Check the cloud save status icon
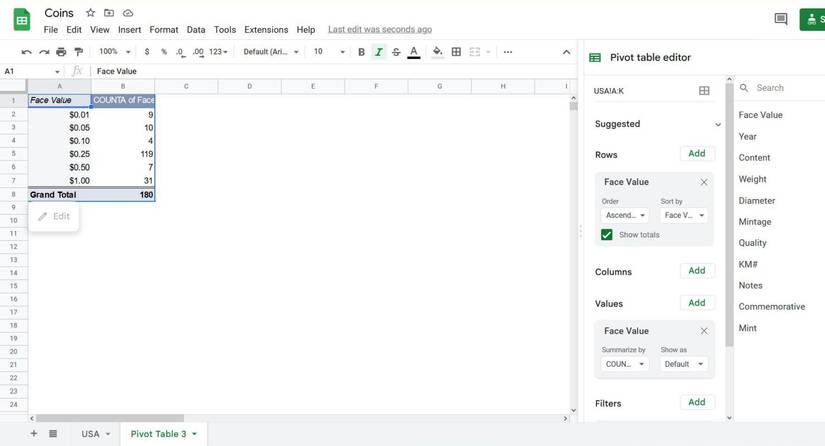The image size is (825, 446). [x=128, y=13]
